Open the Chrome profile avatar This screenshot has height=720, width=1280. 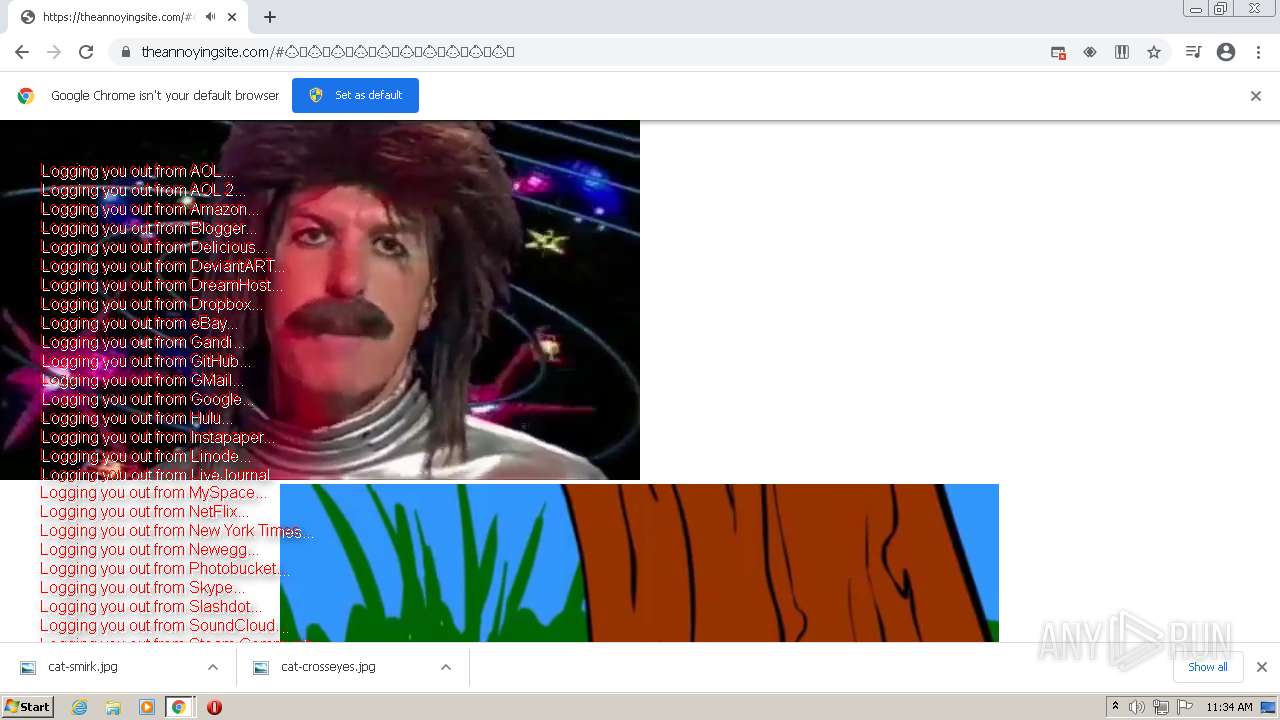click(1226, 52)
